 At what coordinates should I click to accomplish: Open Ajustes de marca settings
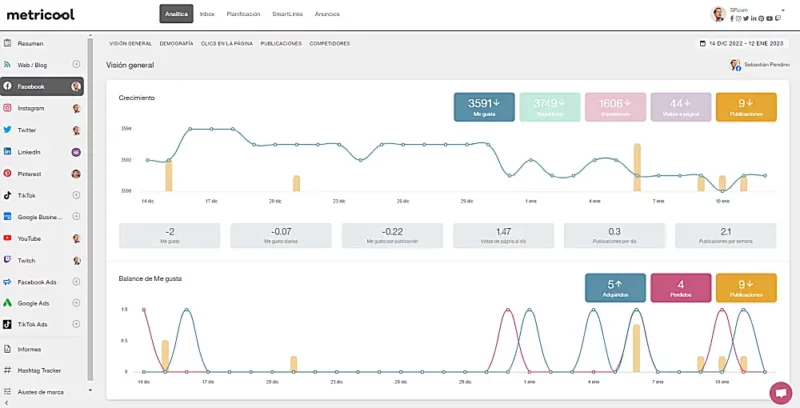point(41,392)
